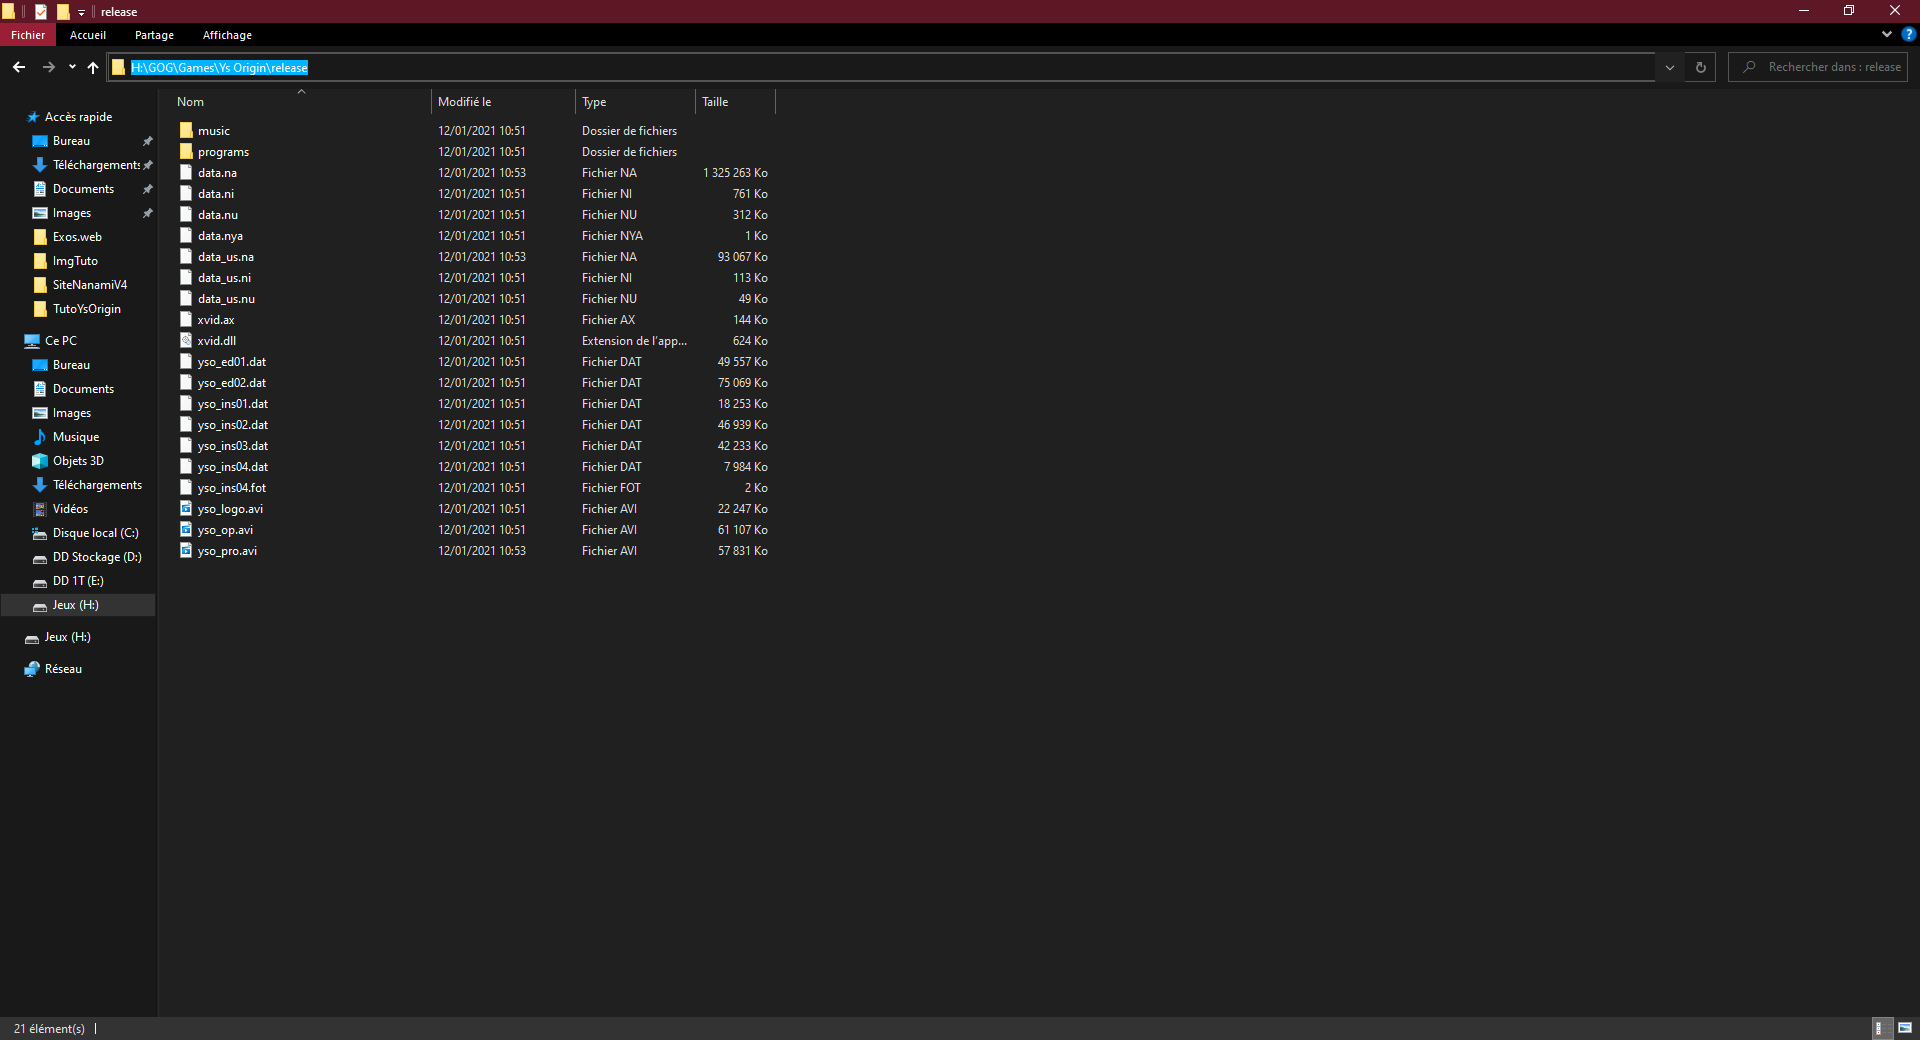Switch to large icons view in status bar

coord(1905,1028)
